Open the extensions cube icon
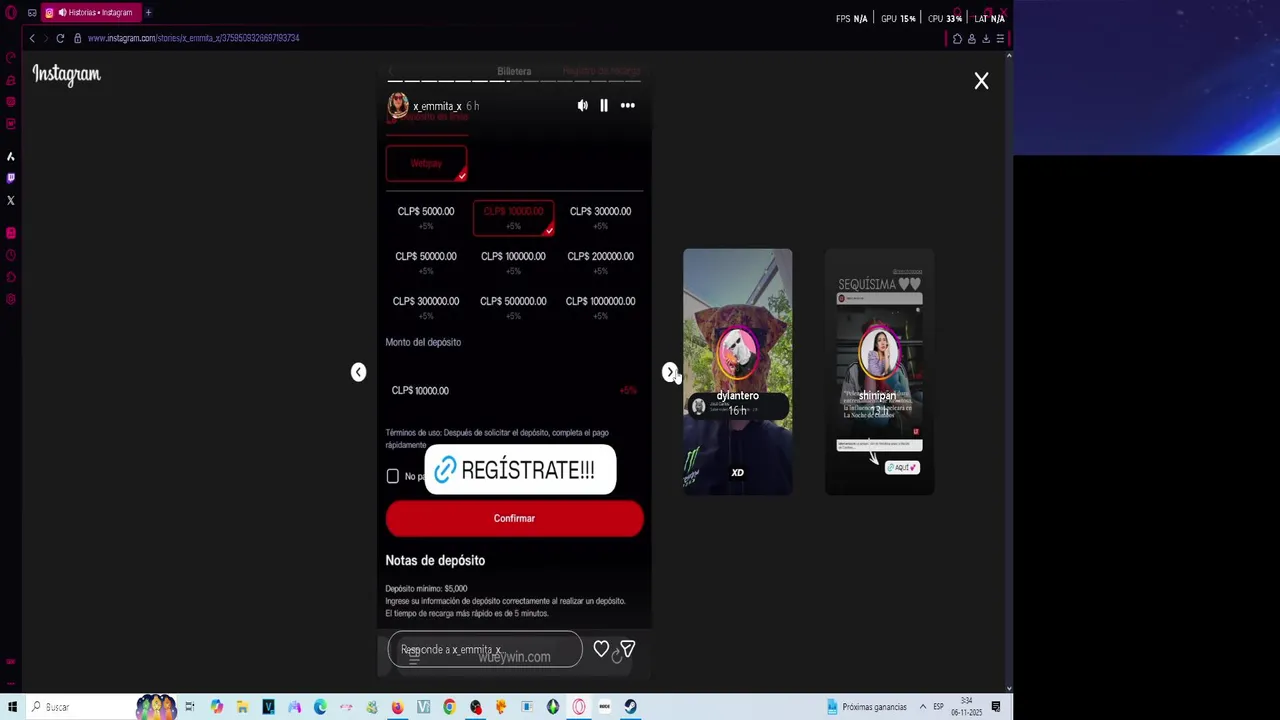 [x=957, y=39]
